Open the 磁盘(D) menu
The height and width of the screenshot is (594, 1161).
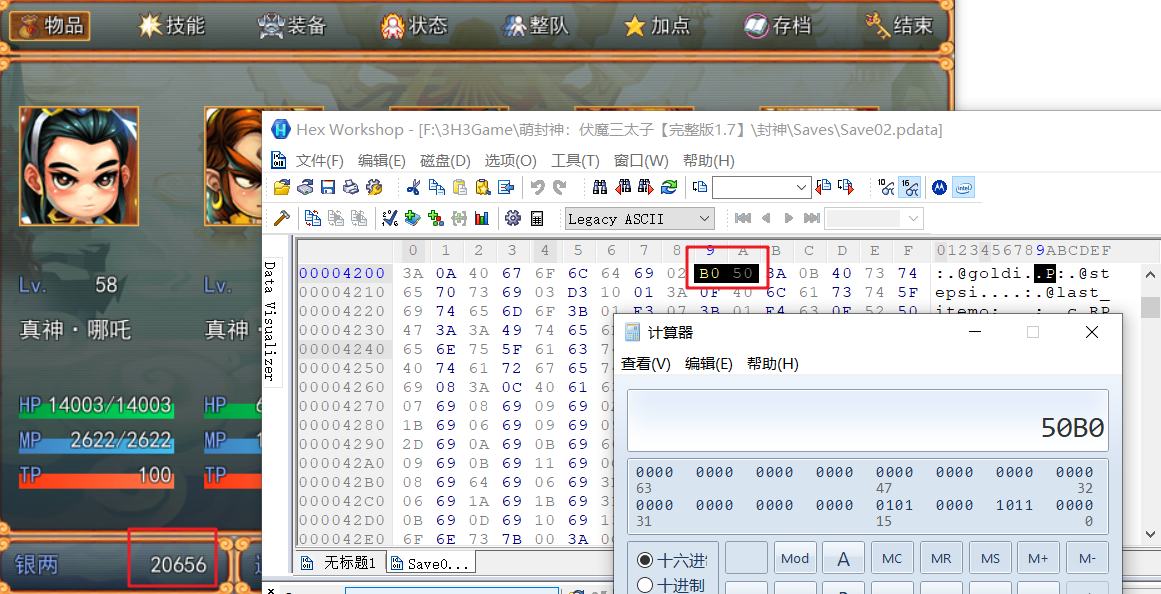[445, 161]
